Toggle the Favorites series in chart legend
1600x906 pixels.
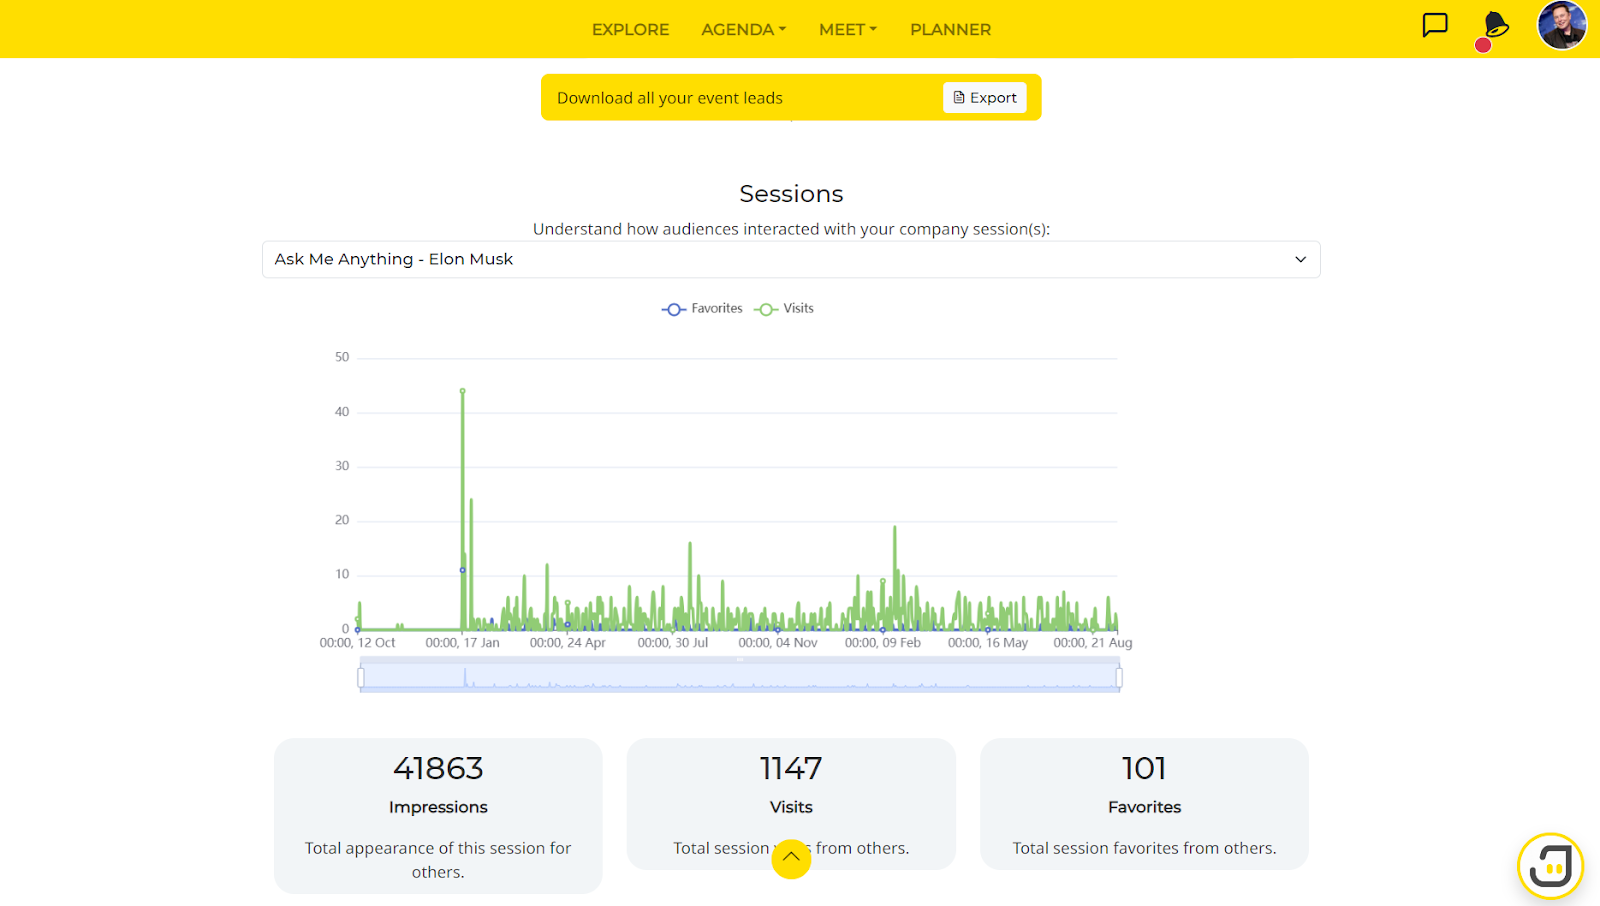pyautogui.click(x=702, y=309)
